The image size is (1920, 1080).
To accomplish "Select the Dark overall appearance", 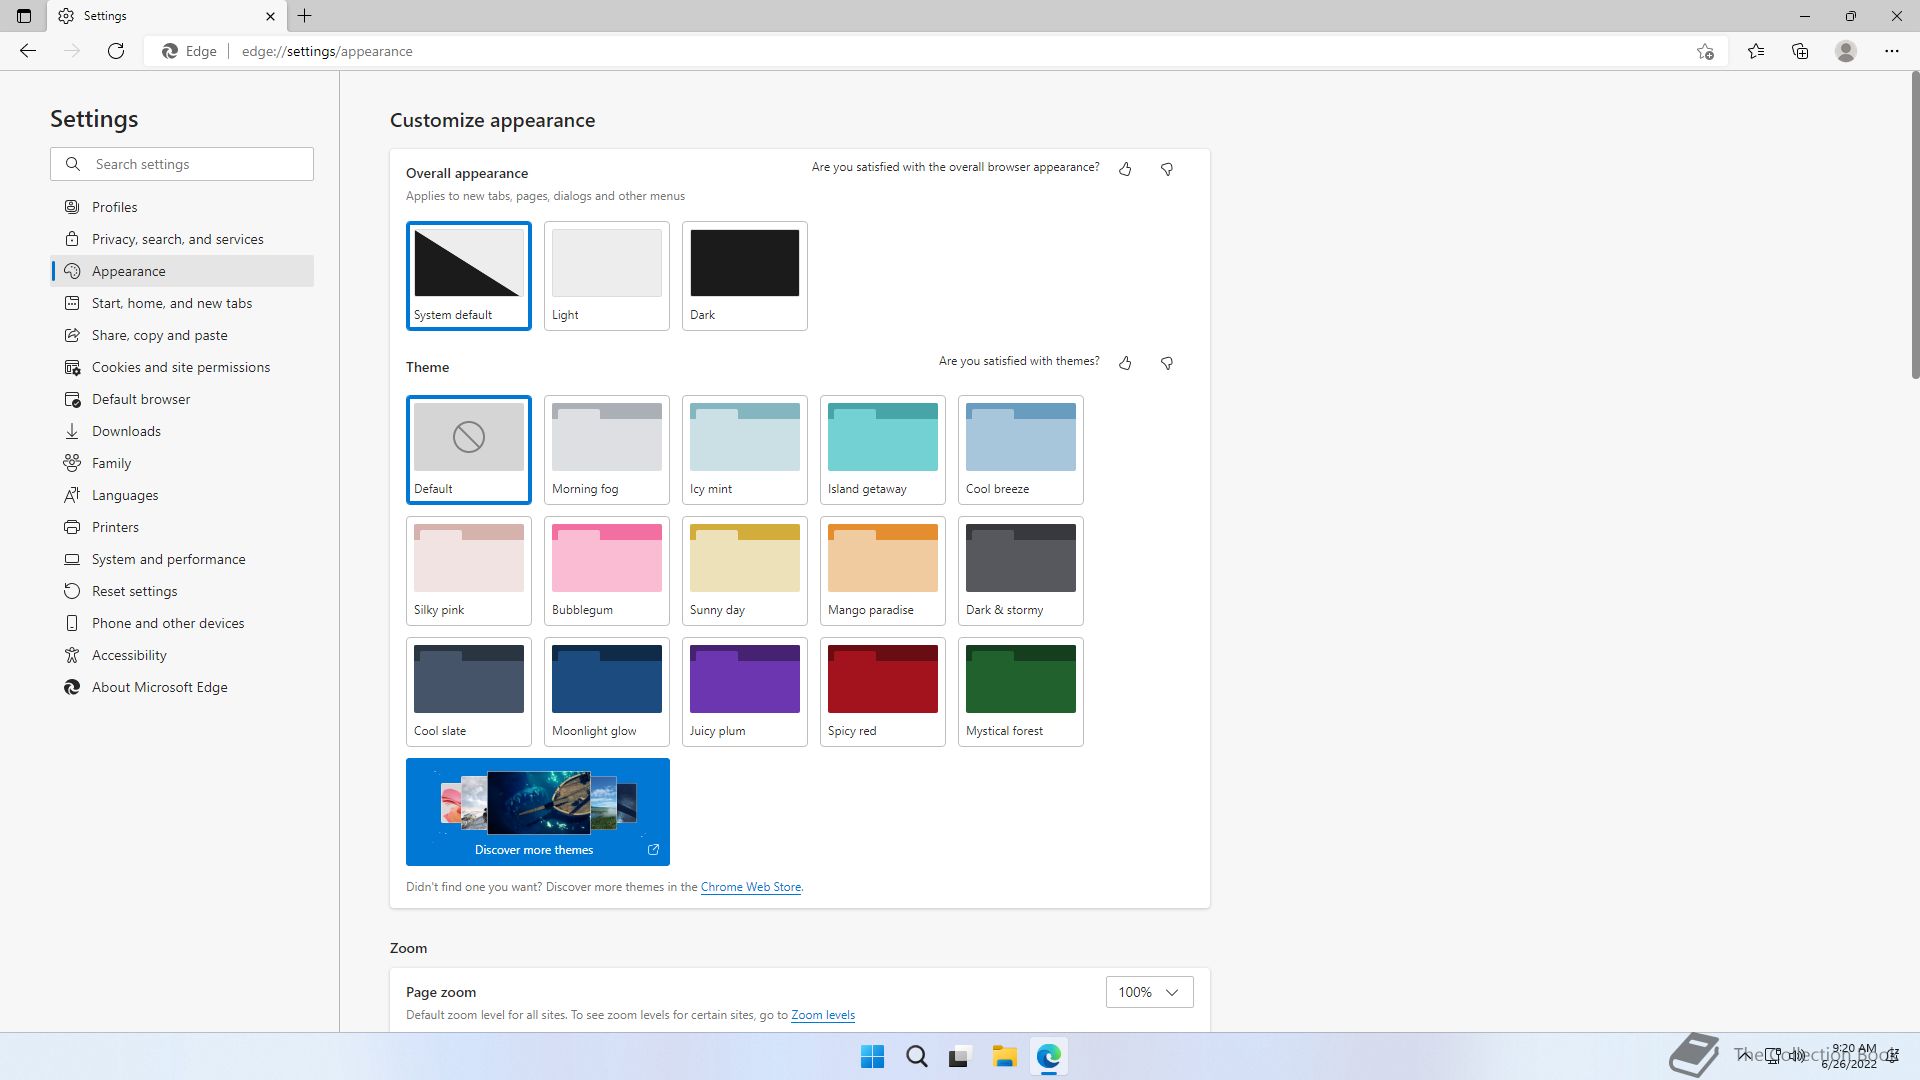I will [x=744, y=275].
